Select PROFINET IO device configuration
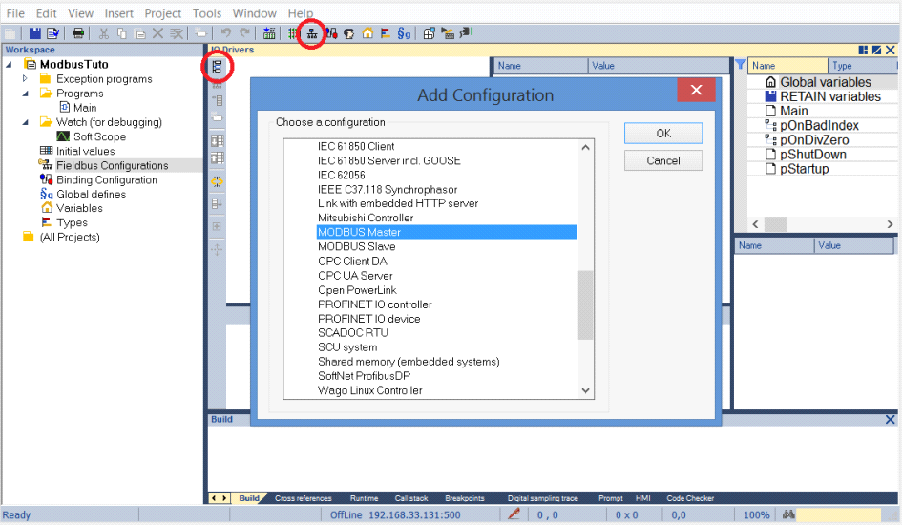The width and height of the screenshot is (904, 526). (x=369, y=319)
